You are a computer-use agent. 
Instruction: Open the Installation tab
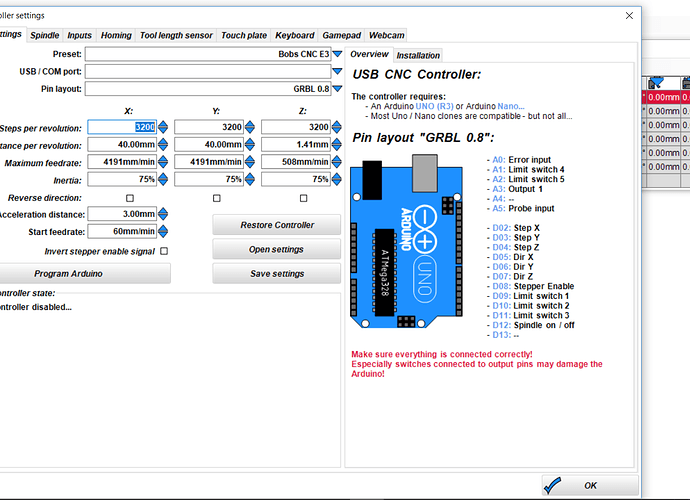click(418, 55)
